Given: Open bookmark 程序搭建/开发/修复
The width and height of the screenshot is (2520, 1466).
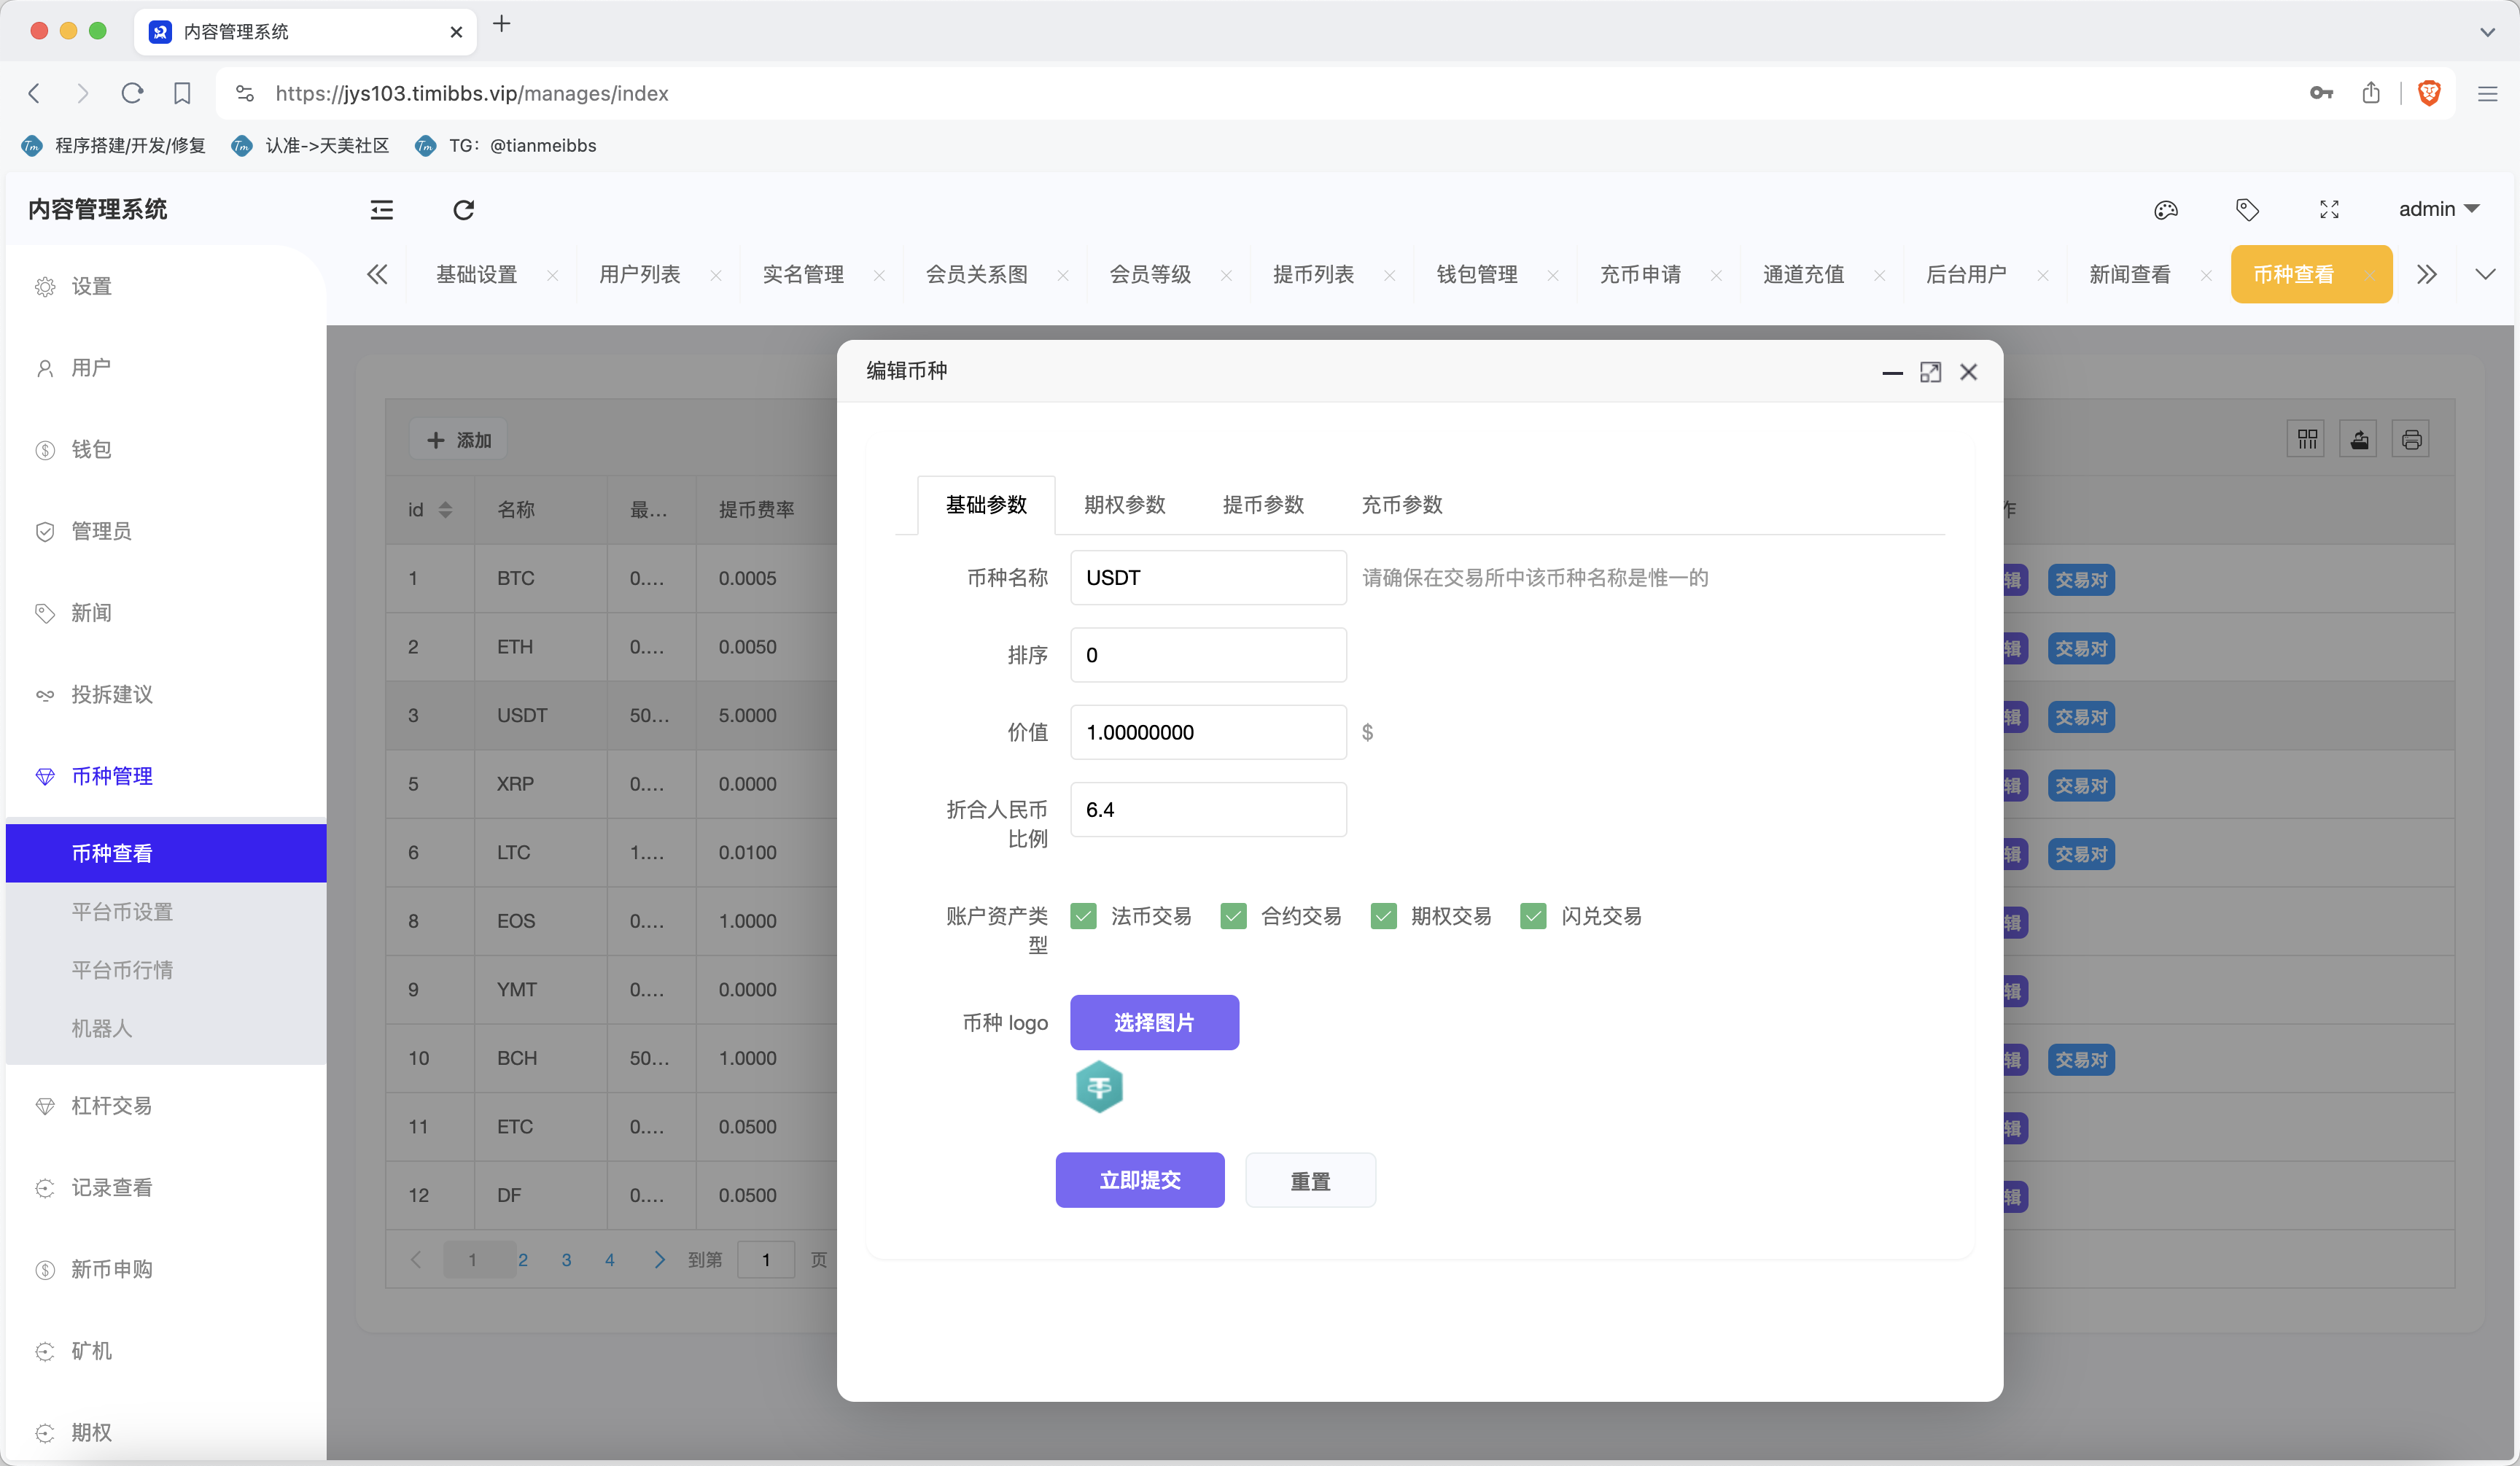Looking at the screenshot, I should [x=114, y=145].
